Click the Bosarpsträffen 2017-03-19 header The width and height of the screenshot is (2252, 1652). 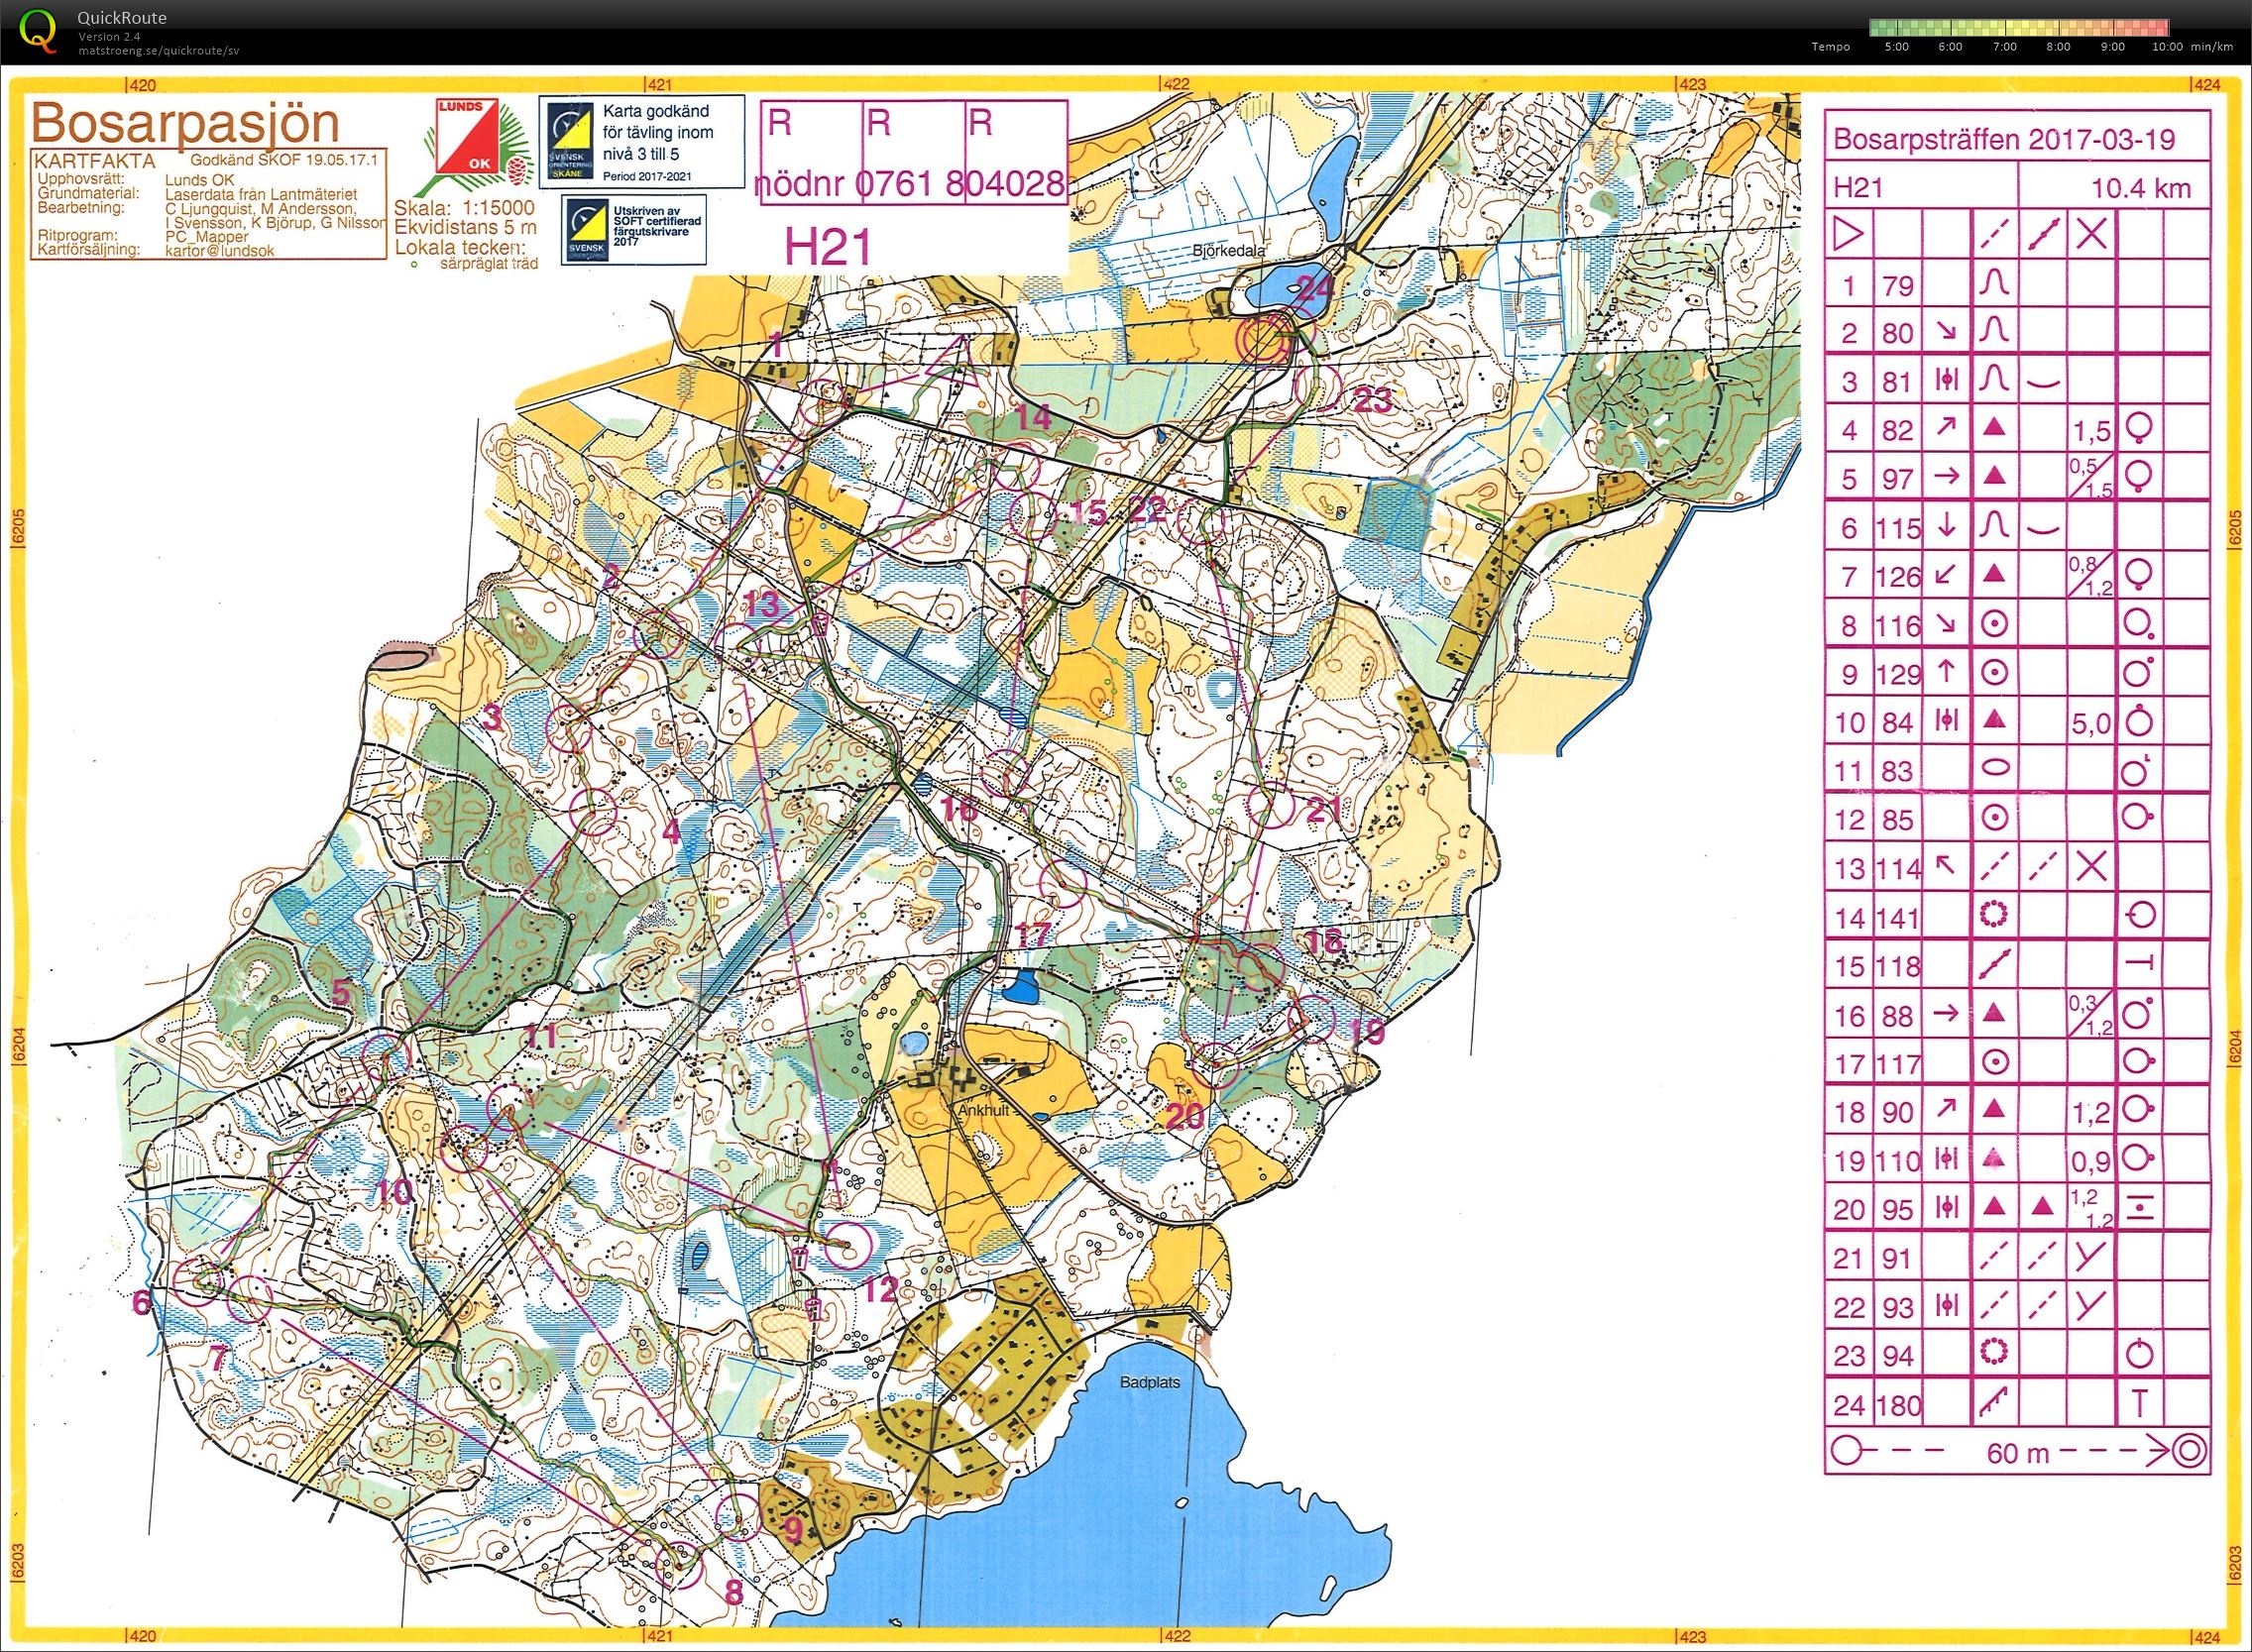click(2004, 139)
